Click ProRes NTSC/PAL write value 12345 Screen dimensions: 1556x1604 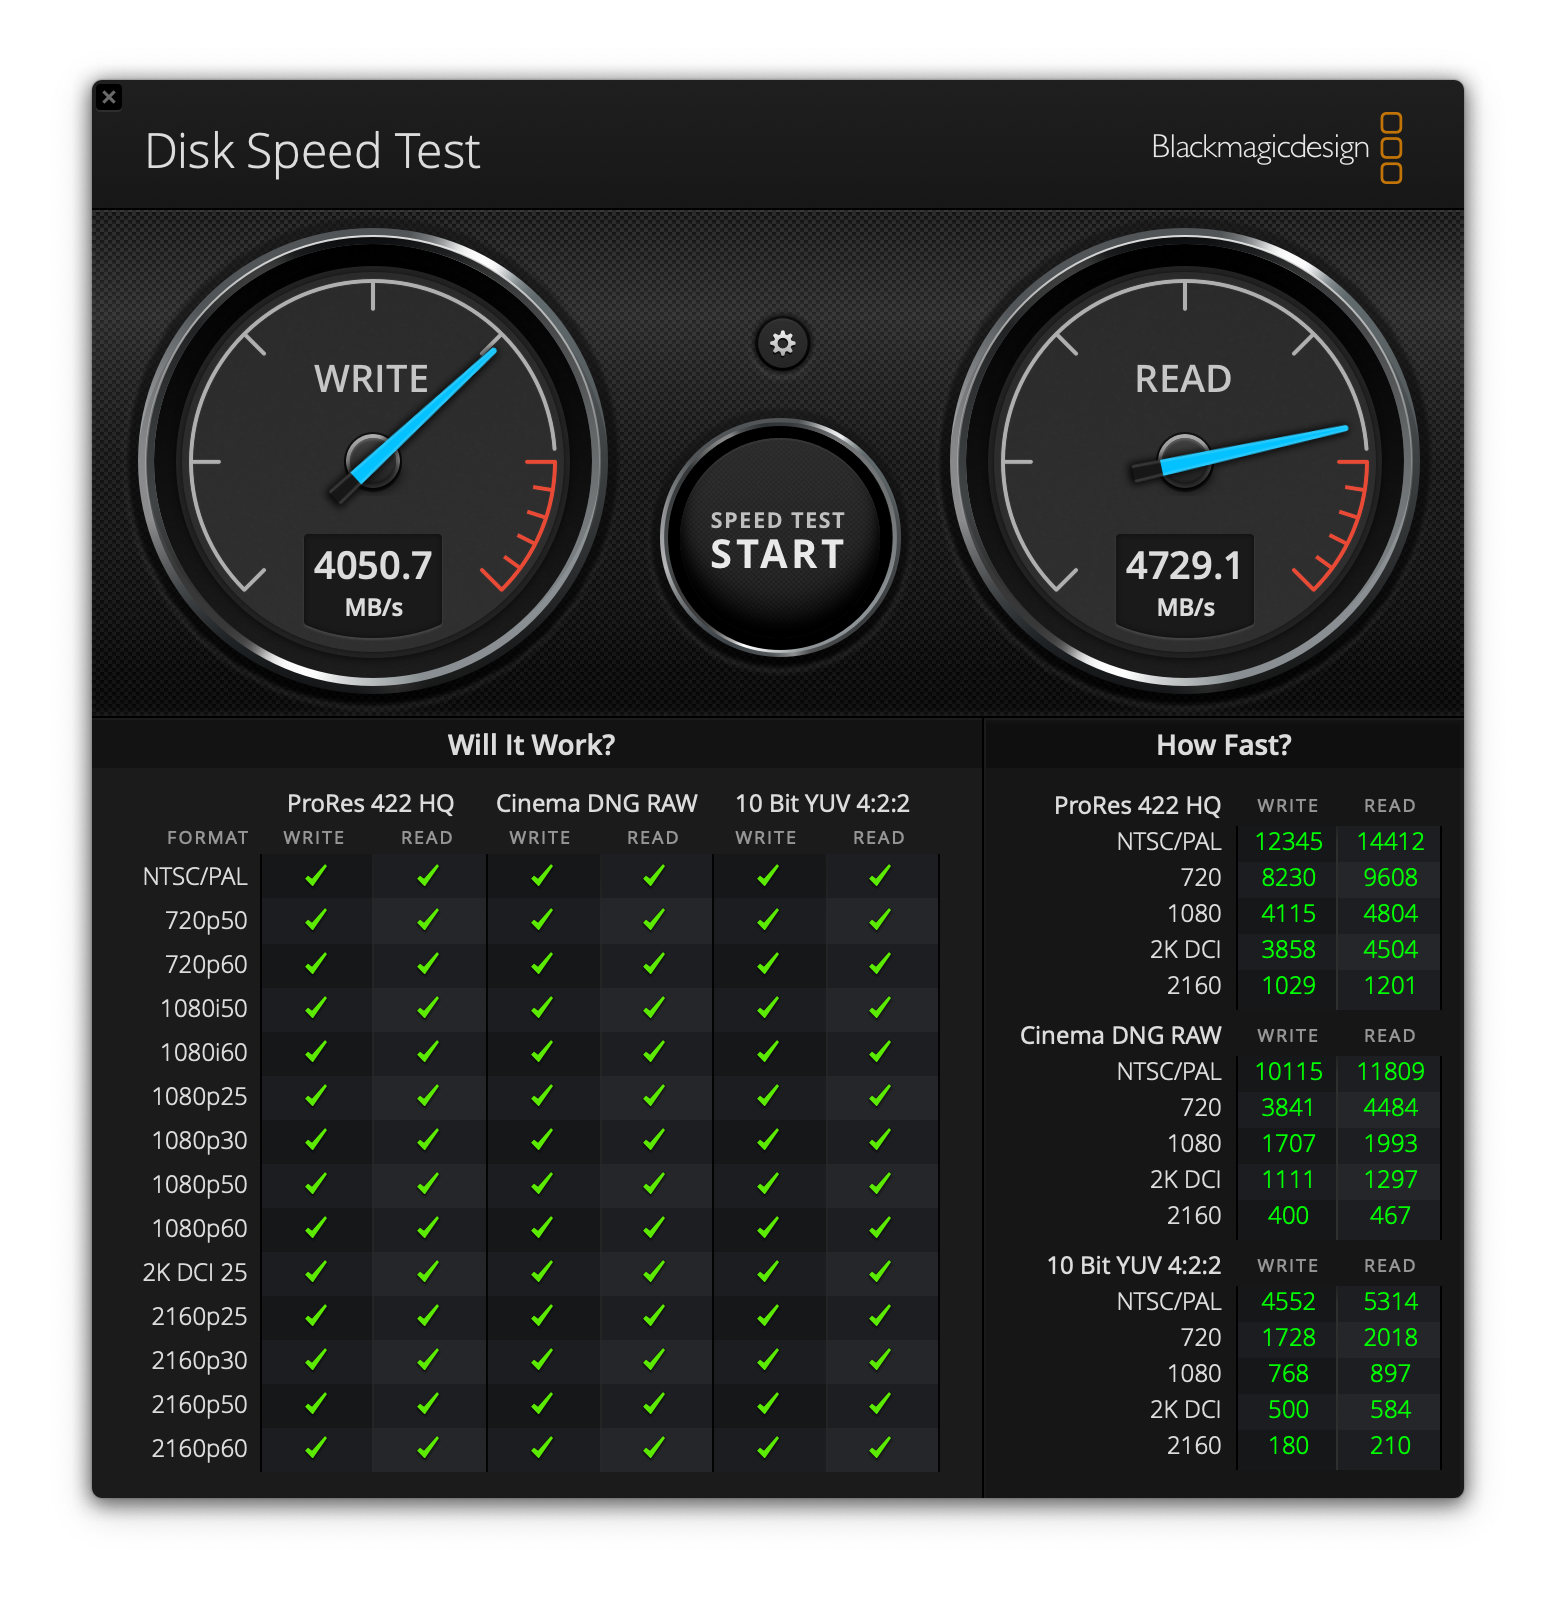[x=1288, y=842]
